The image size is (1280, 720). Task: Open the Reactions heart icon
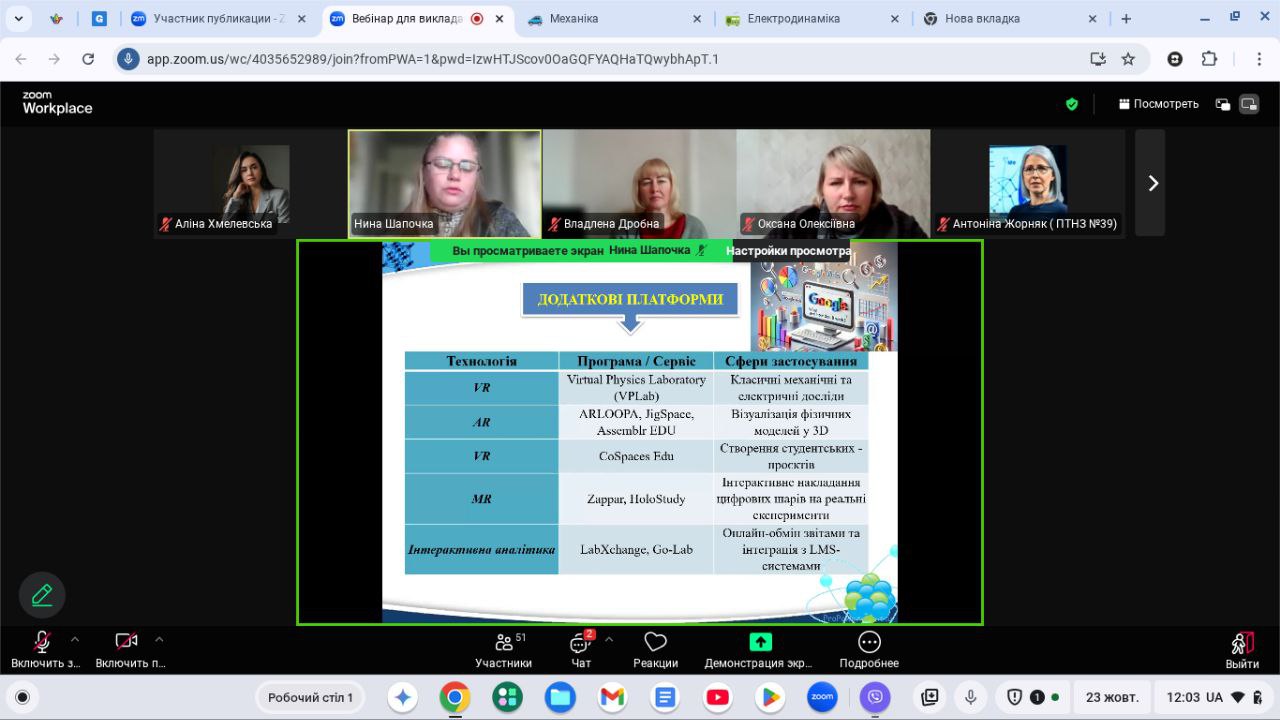[655, 642]
